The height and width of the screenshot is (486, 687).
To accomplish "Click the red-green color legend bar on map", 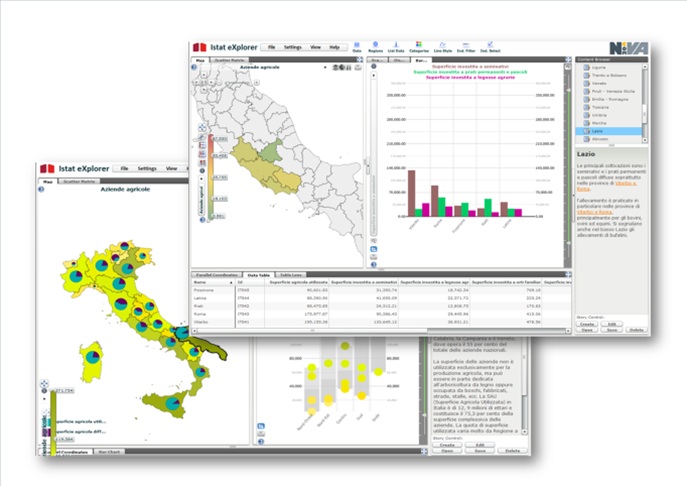I will pyautogui.click(x=211, y=177).
